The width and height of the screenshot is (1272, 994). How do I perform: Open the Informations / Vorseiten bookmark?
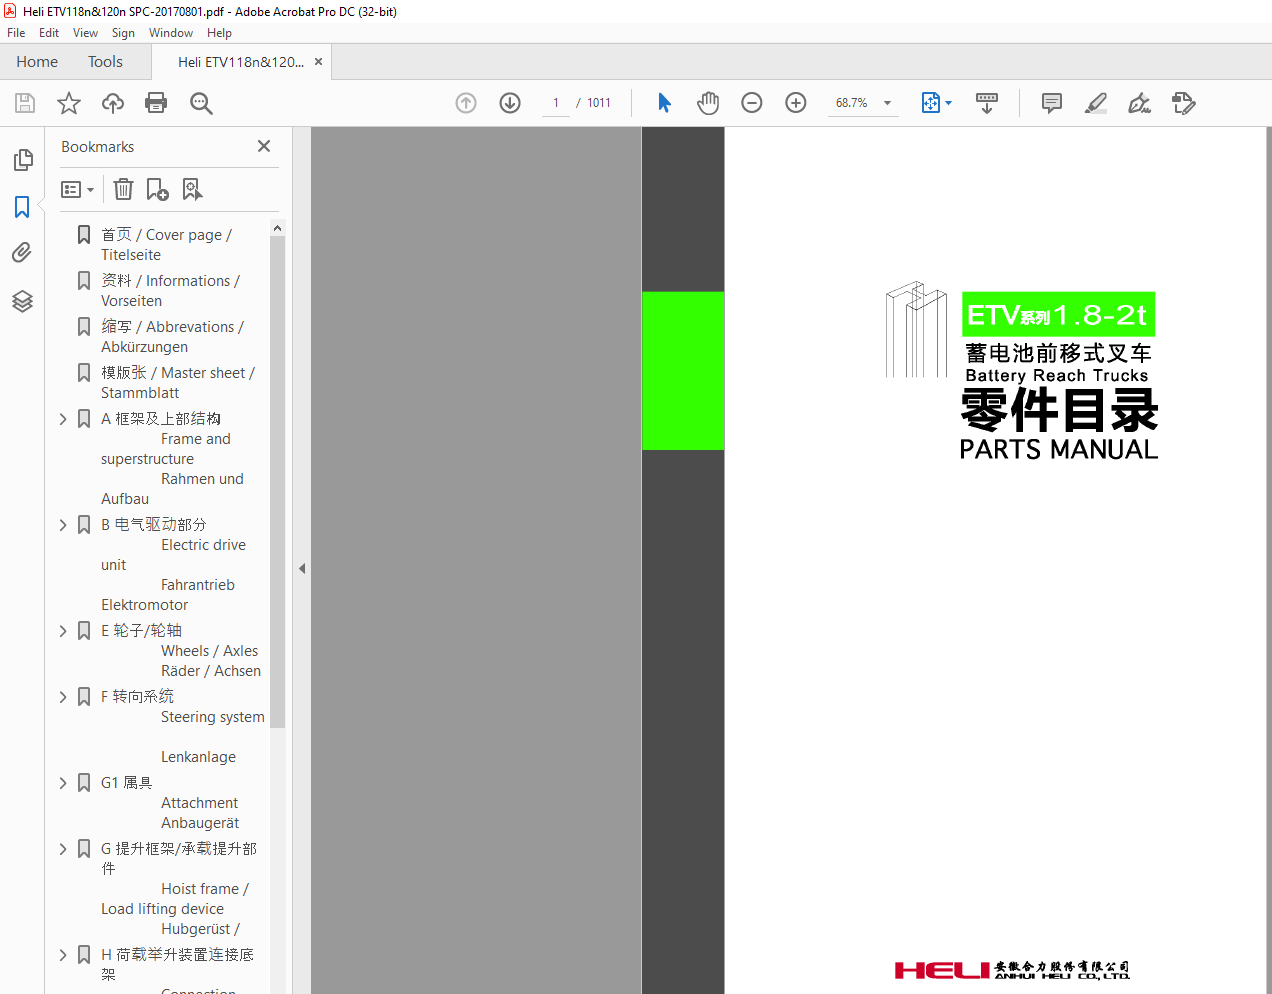pyautogui.click(x=170, y=291)
